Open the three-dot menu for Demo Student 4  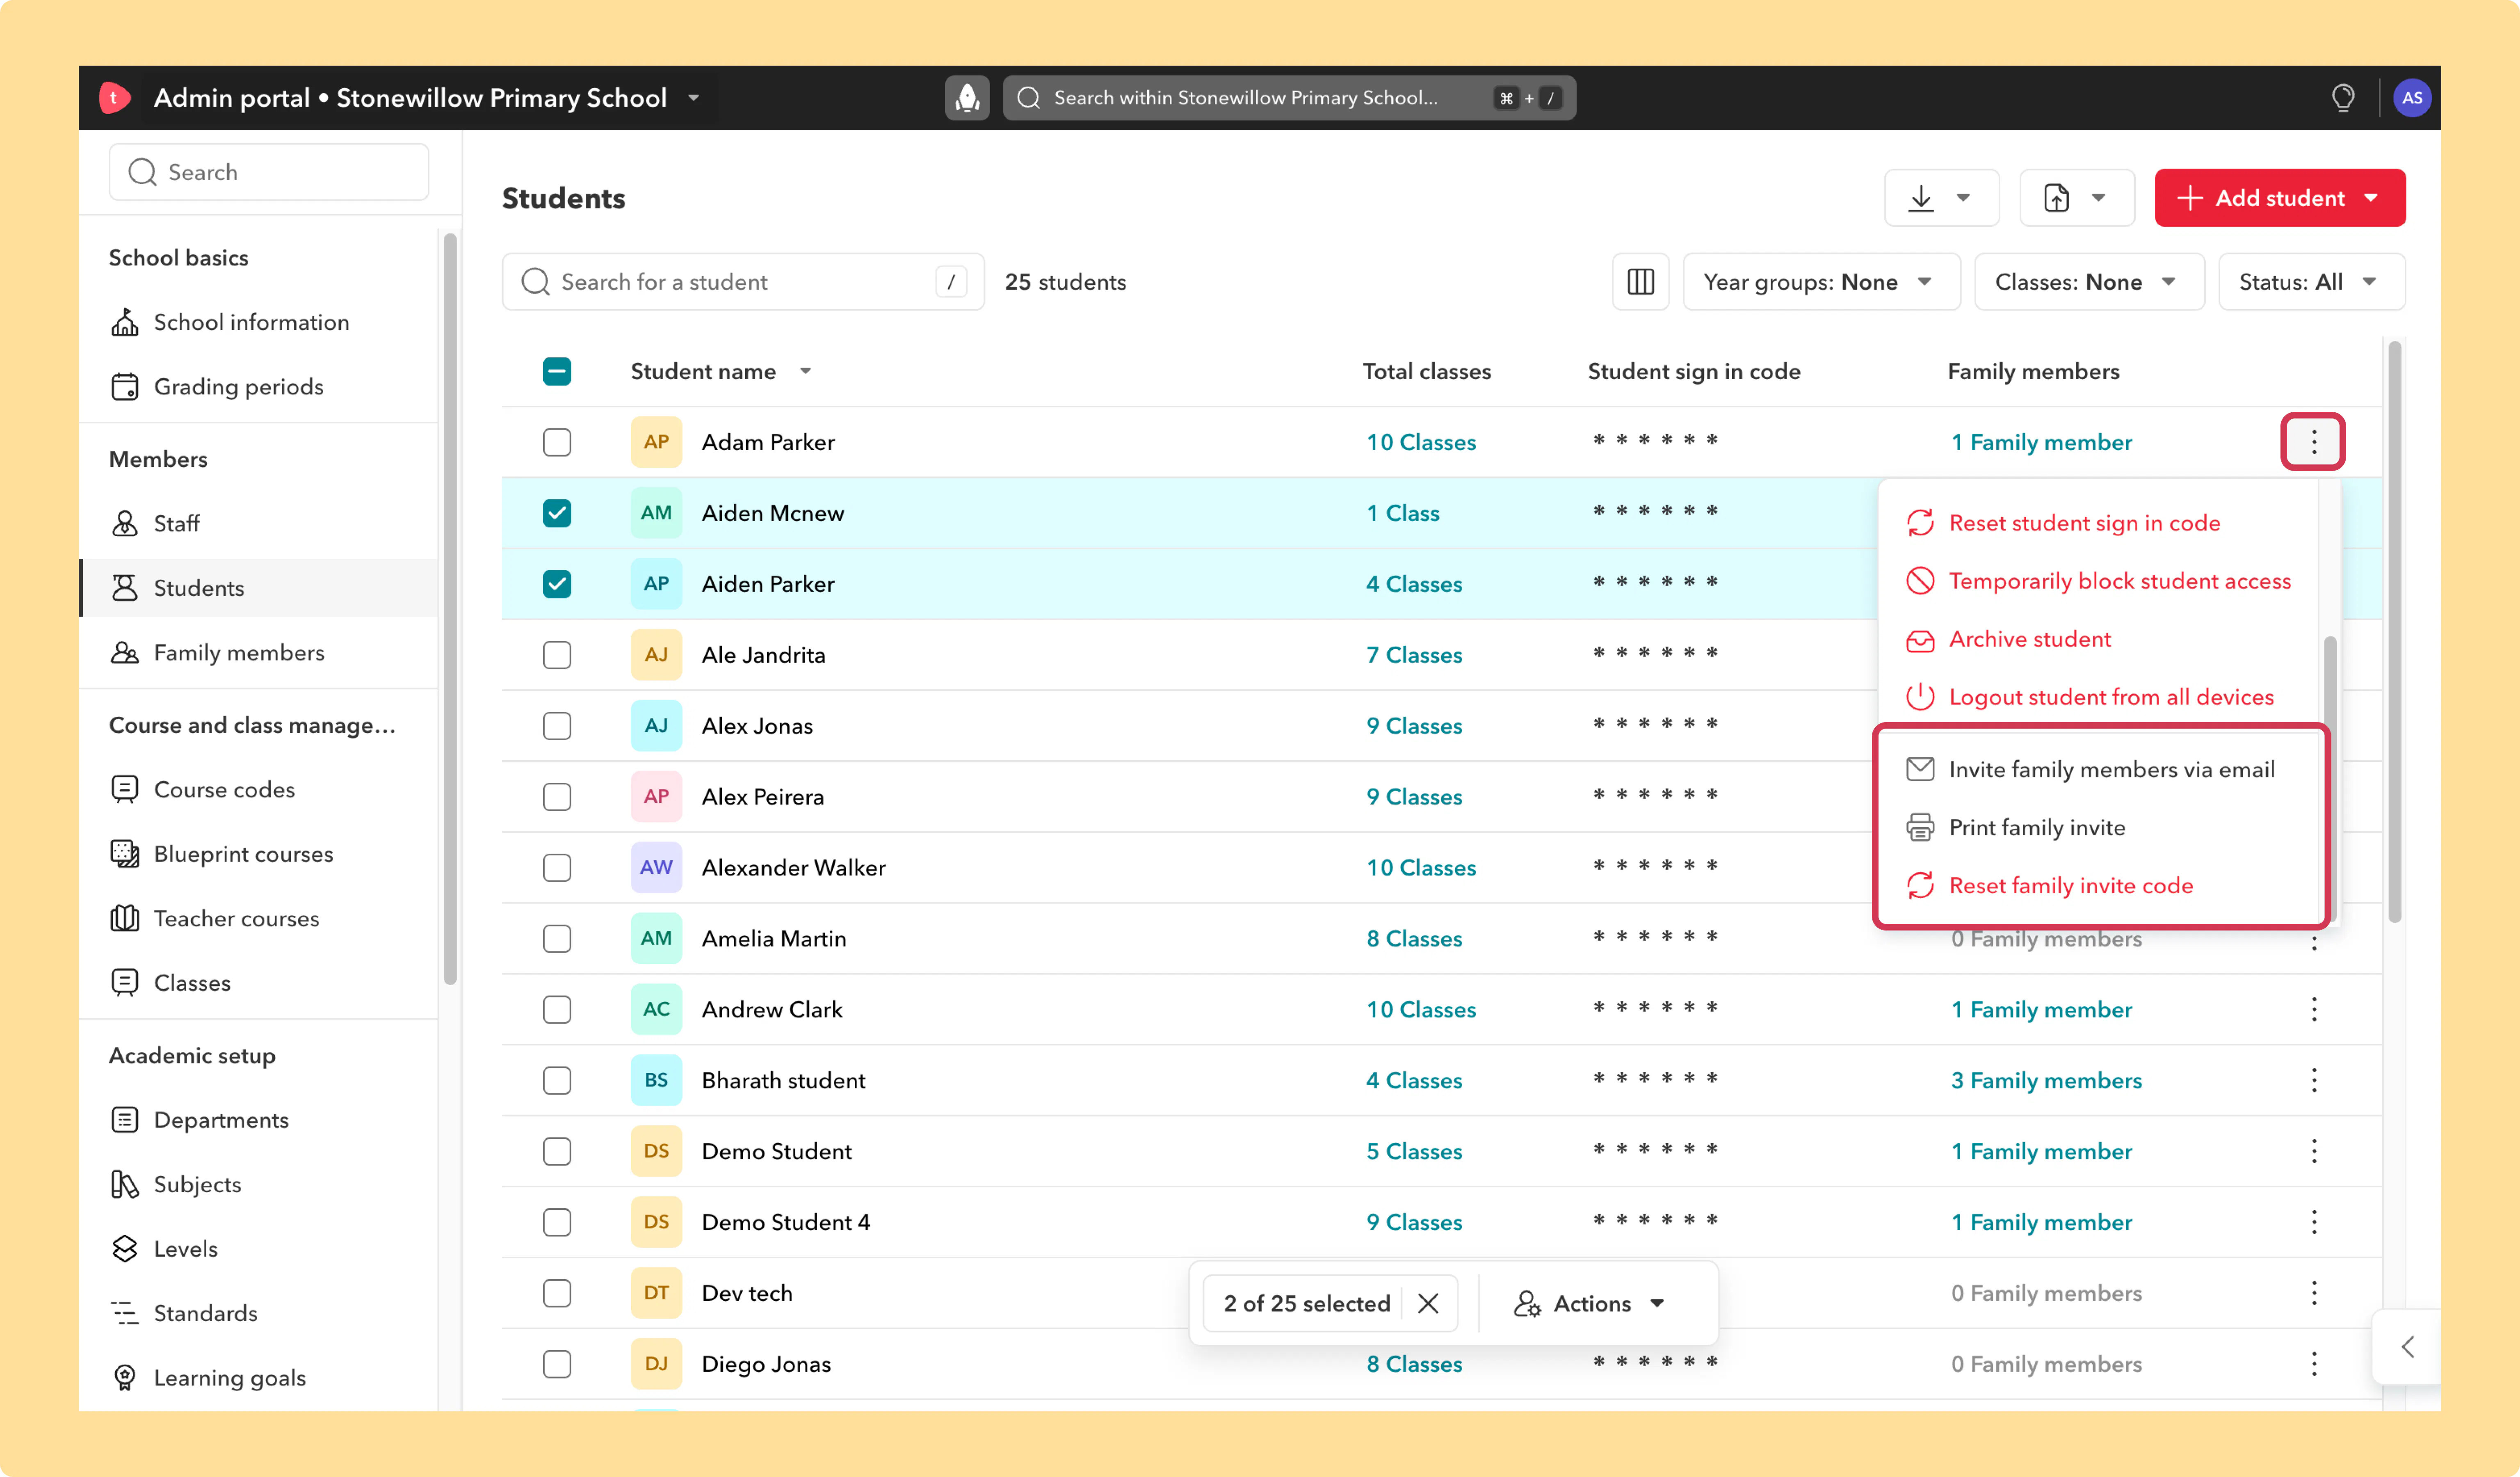[x=2314, y=1222]
